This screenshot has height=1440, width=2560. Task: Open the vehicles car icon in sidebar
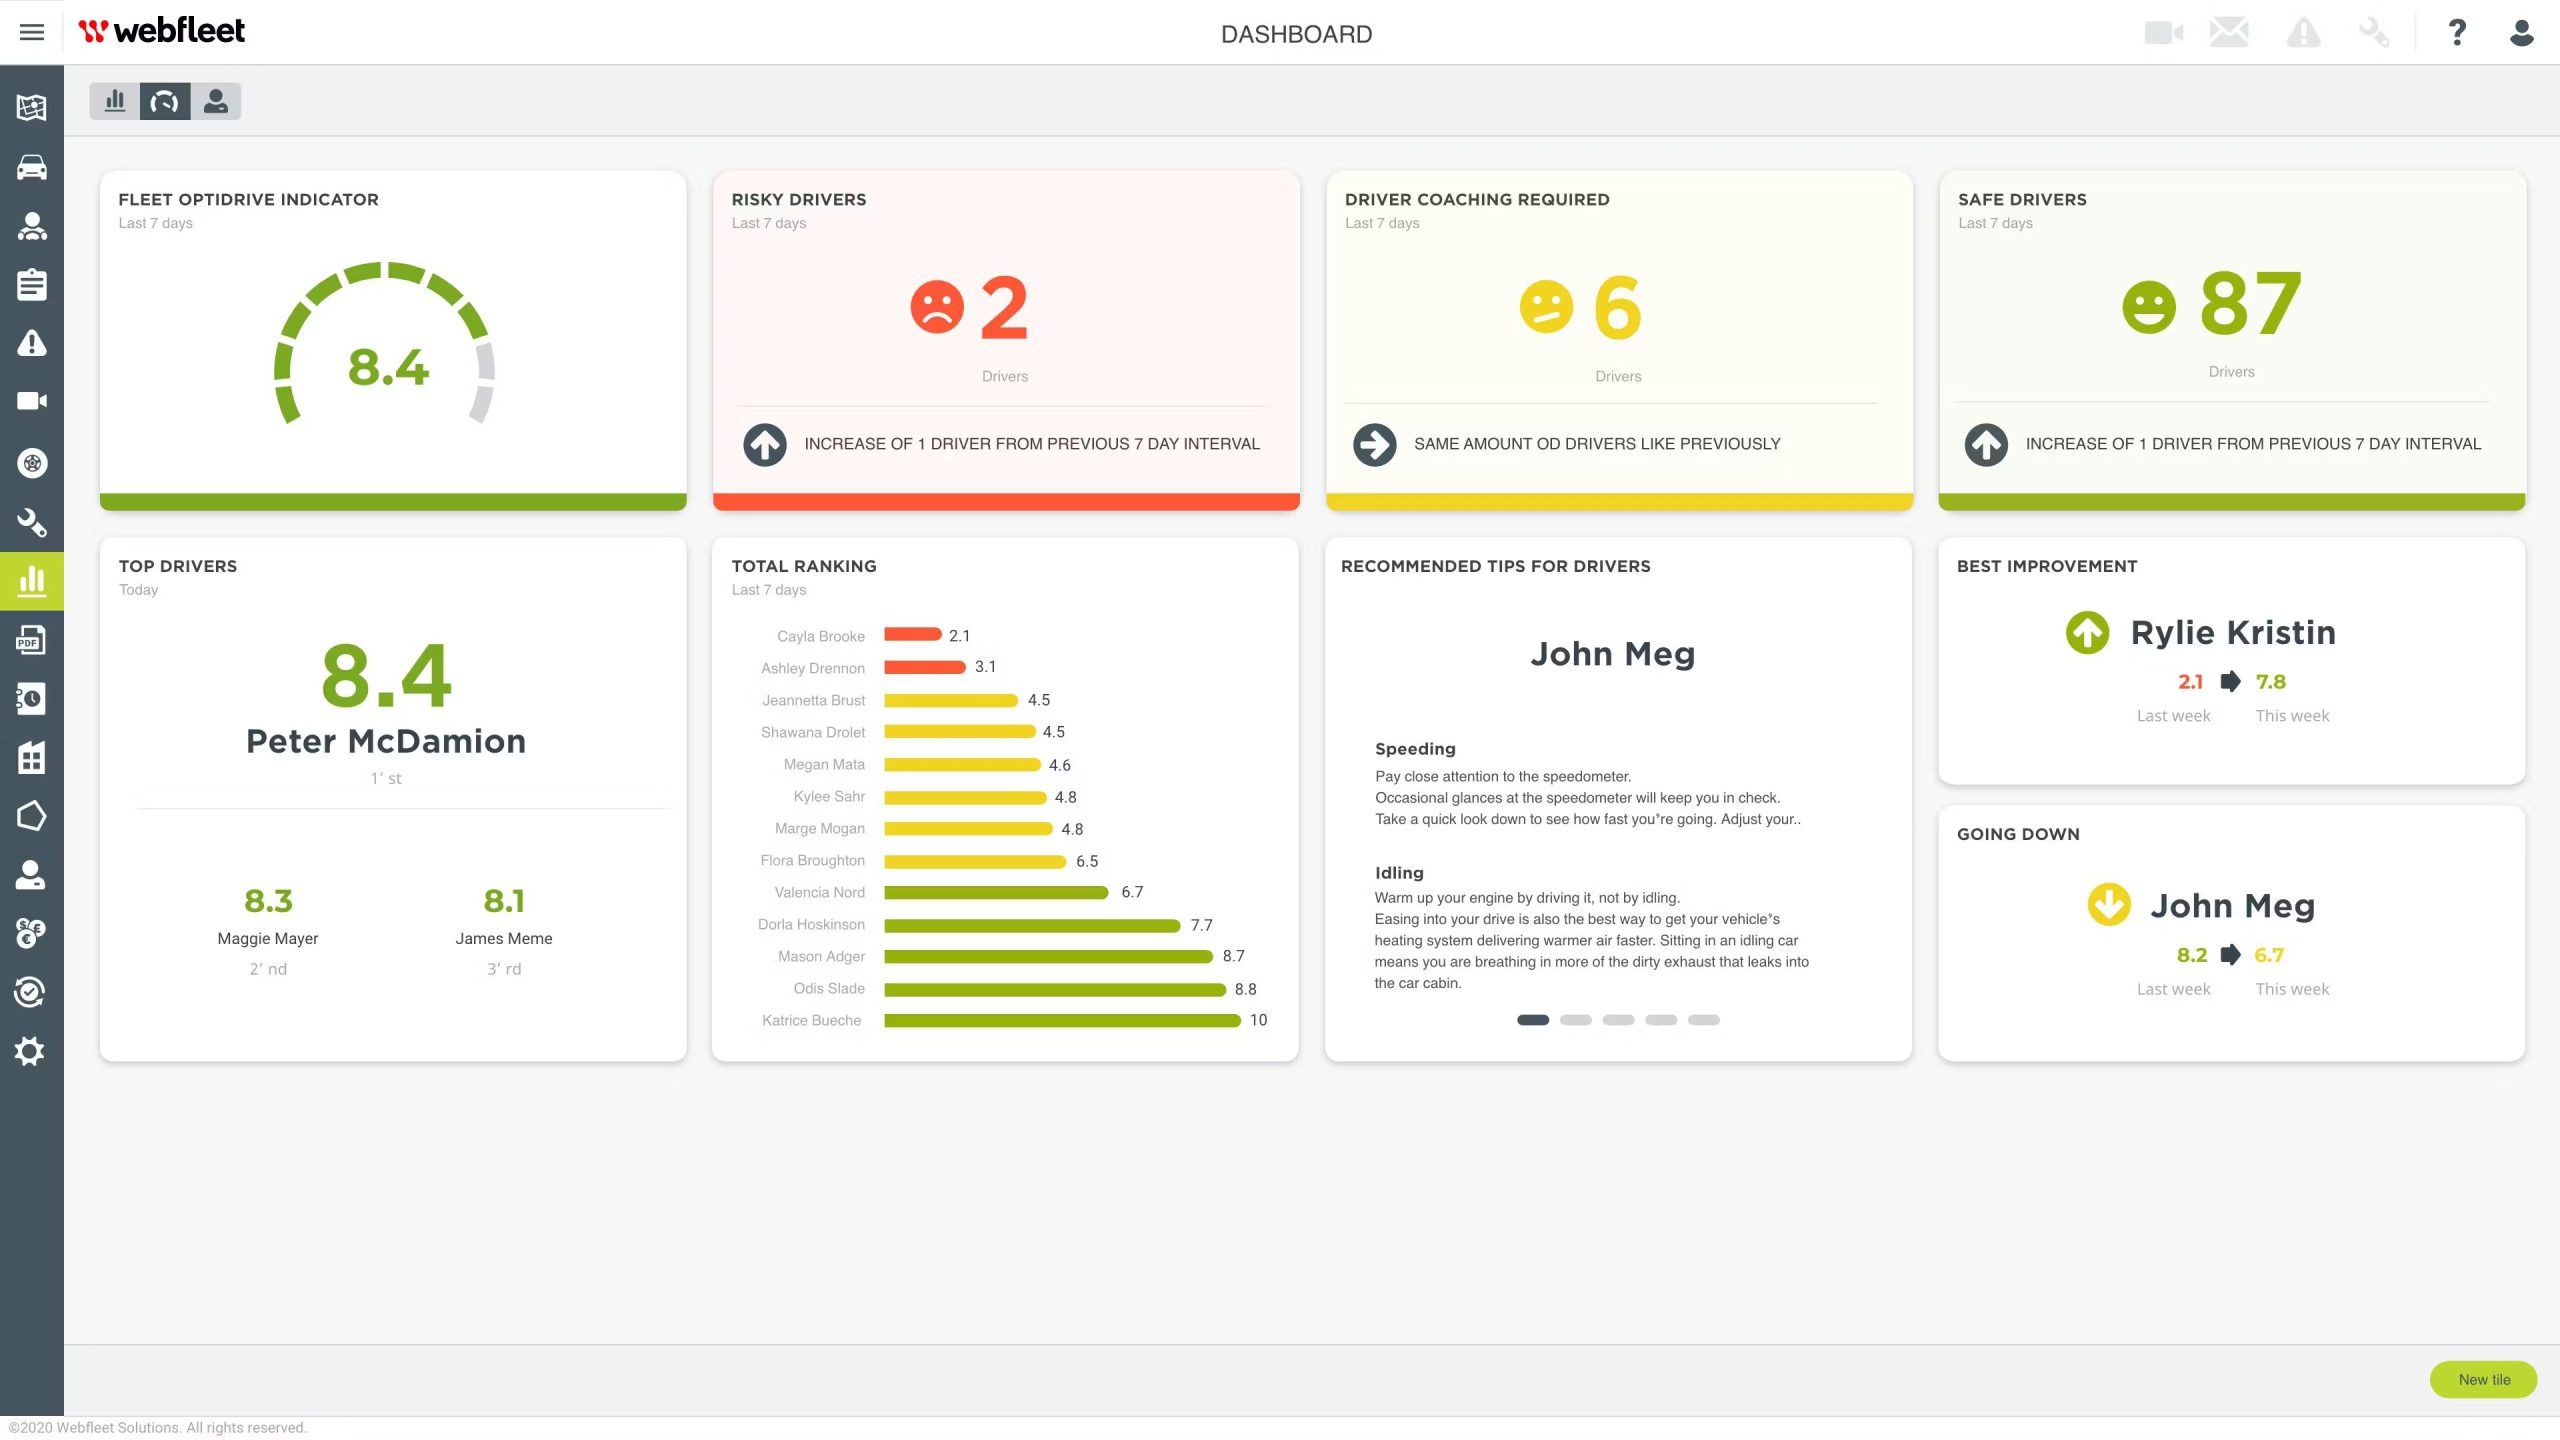[x=32, y=167]
